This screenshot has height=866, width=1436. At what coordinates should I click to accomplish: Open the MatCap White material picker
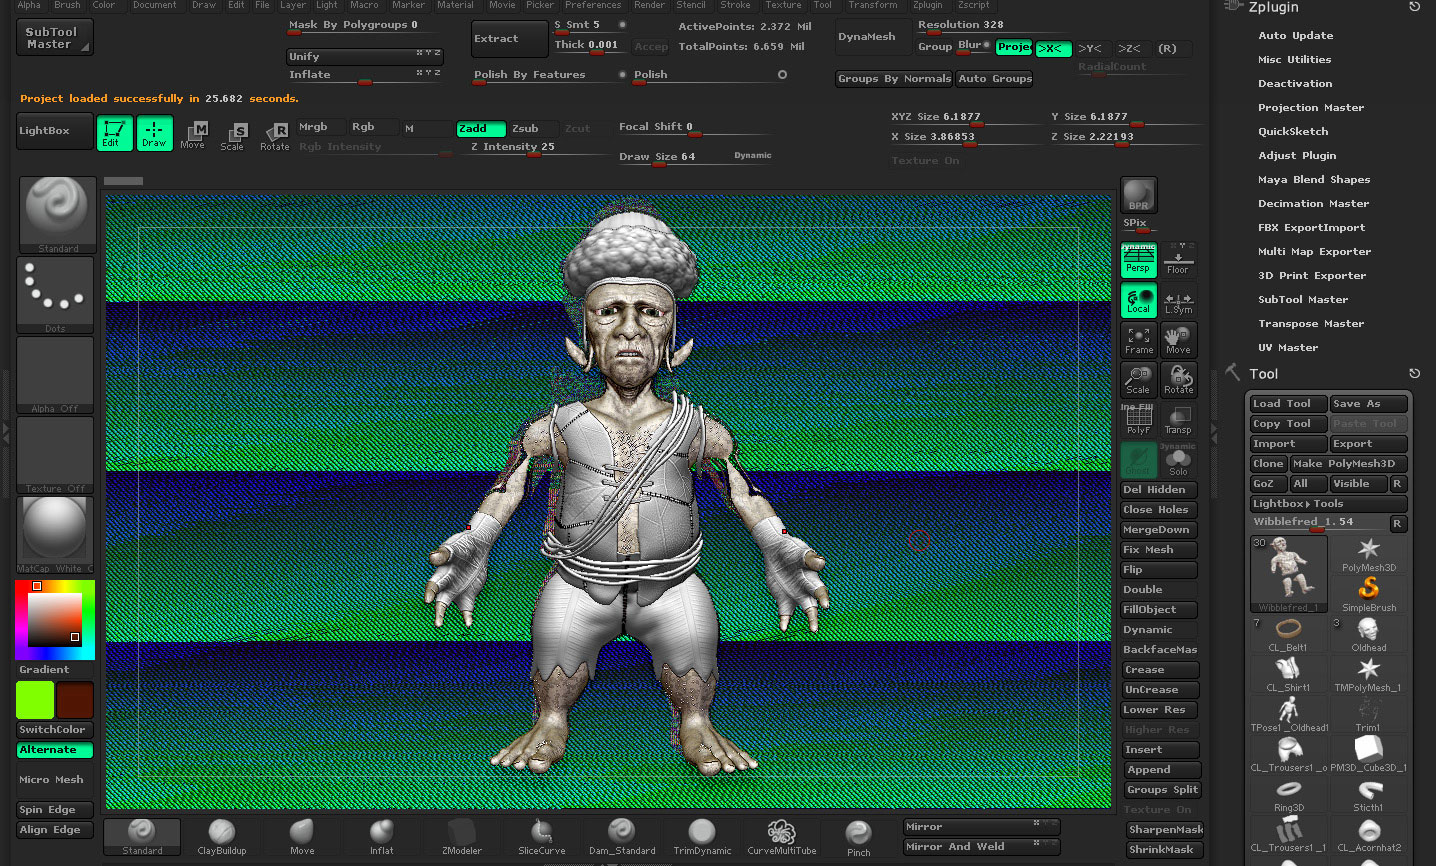(x=55, y=534)
